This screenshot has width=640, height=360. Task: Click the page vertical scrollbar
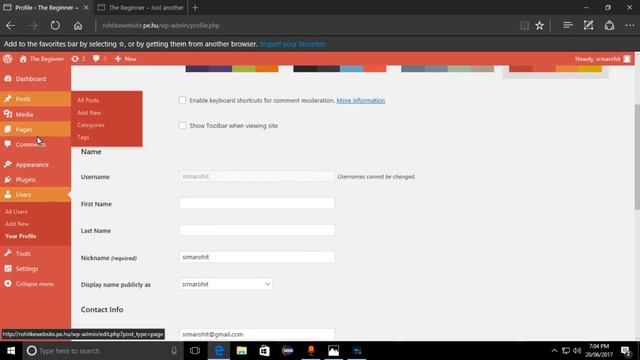click(636, 157)
